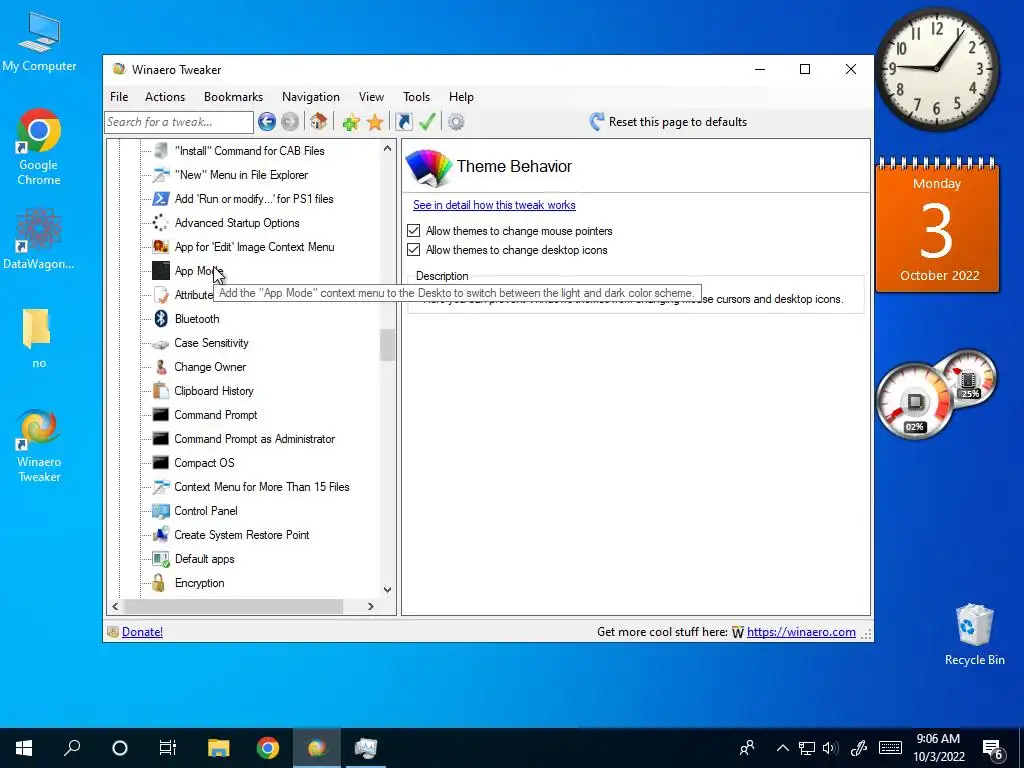This screenshot has height=768, width=1024.
Task: Open the File menu
Action: 119,97
